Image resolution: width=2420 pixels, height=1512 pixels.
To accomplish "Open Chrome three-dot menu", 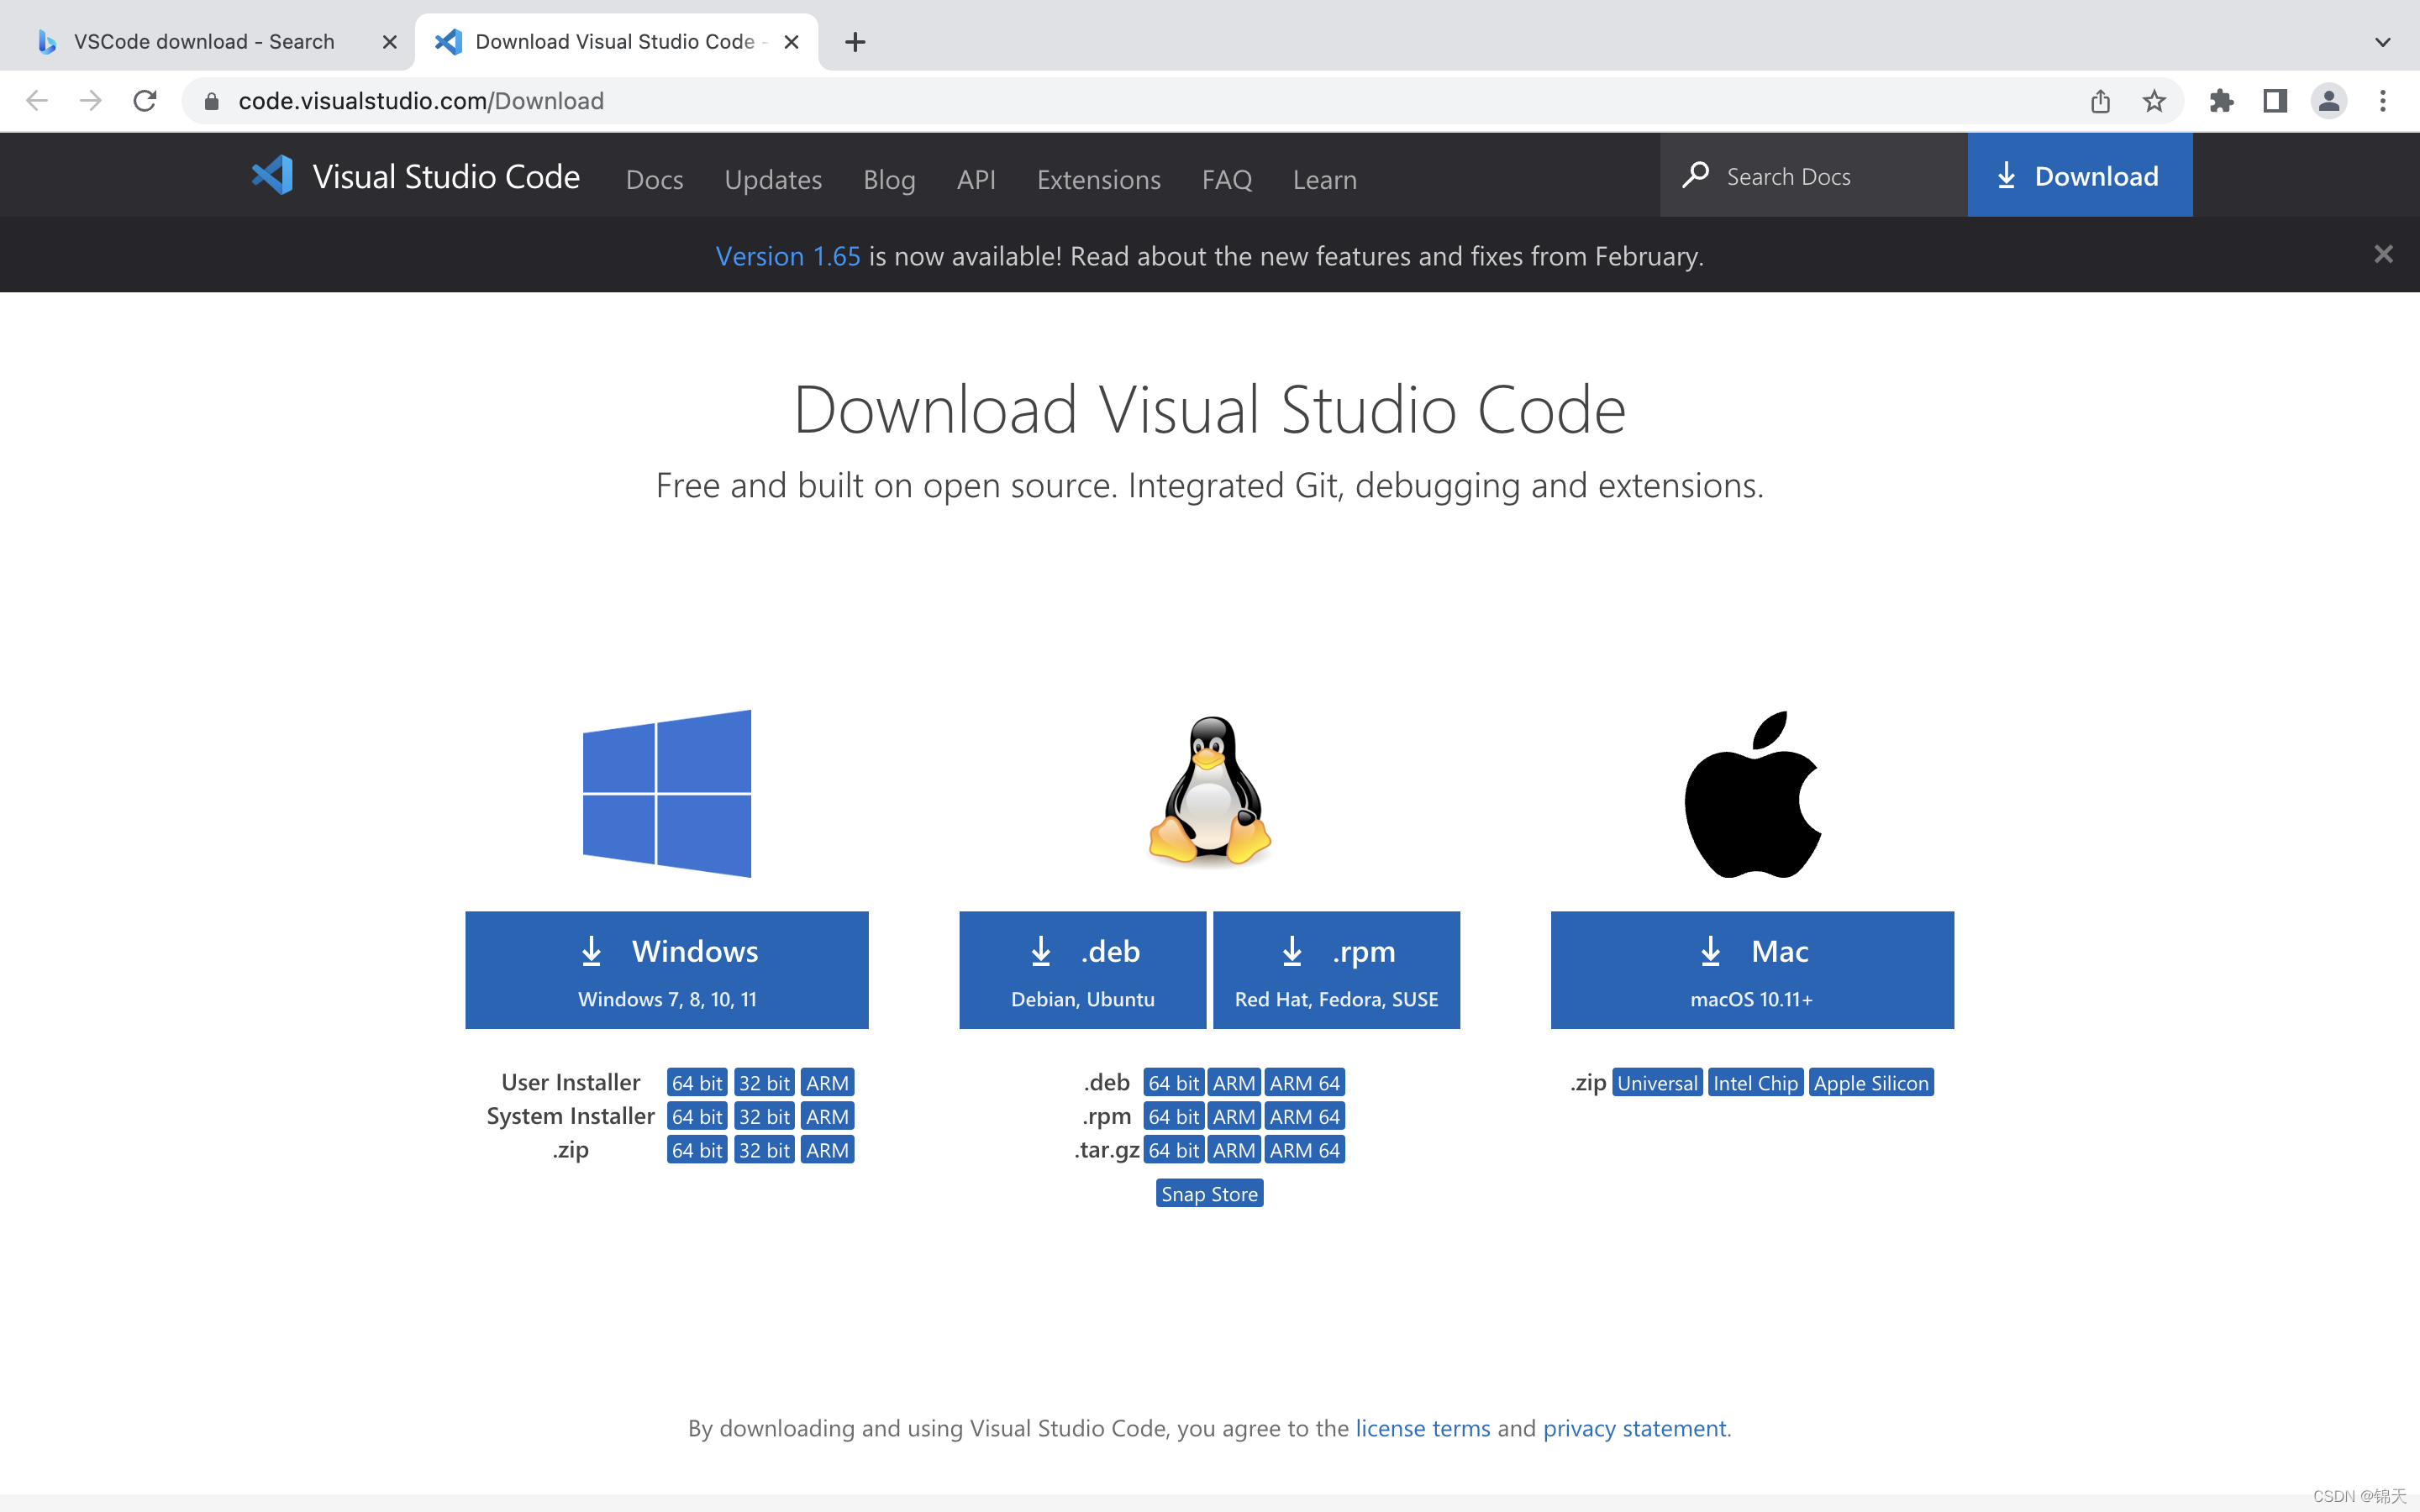I will [x=2382, y=101].
